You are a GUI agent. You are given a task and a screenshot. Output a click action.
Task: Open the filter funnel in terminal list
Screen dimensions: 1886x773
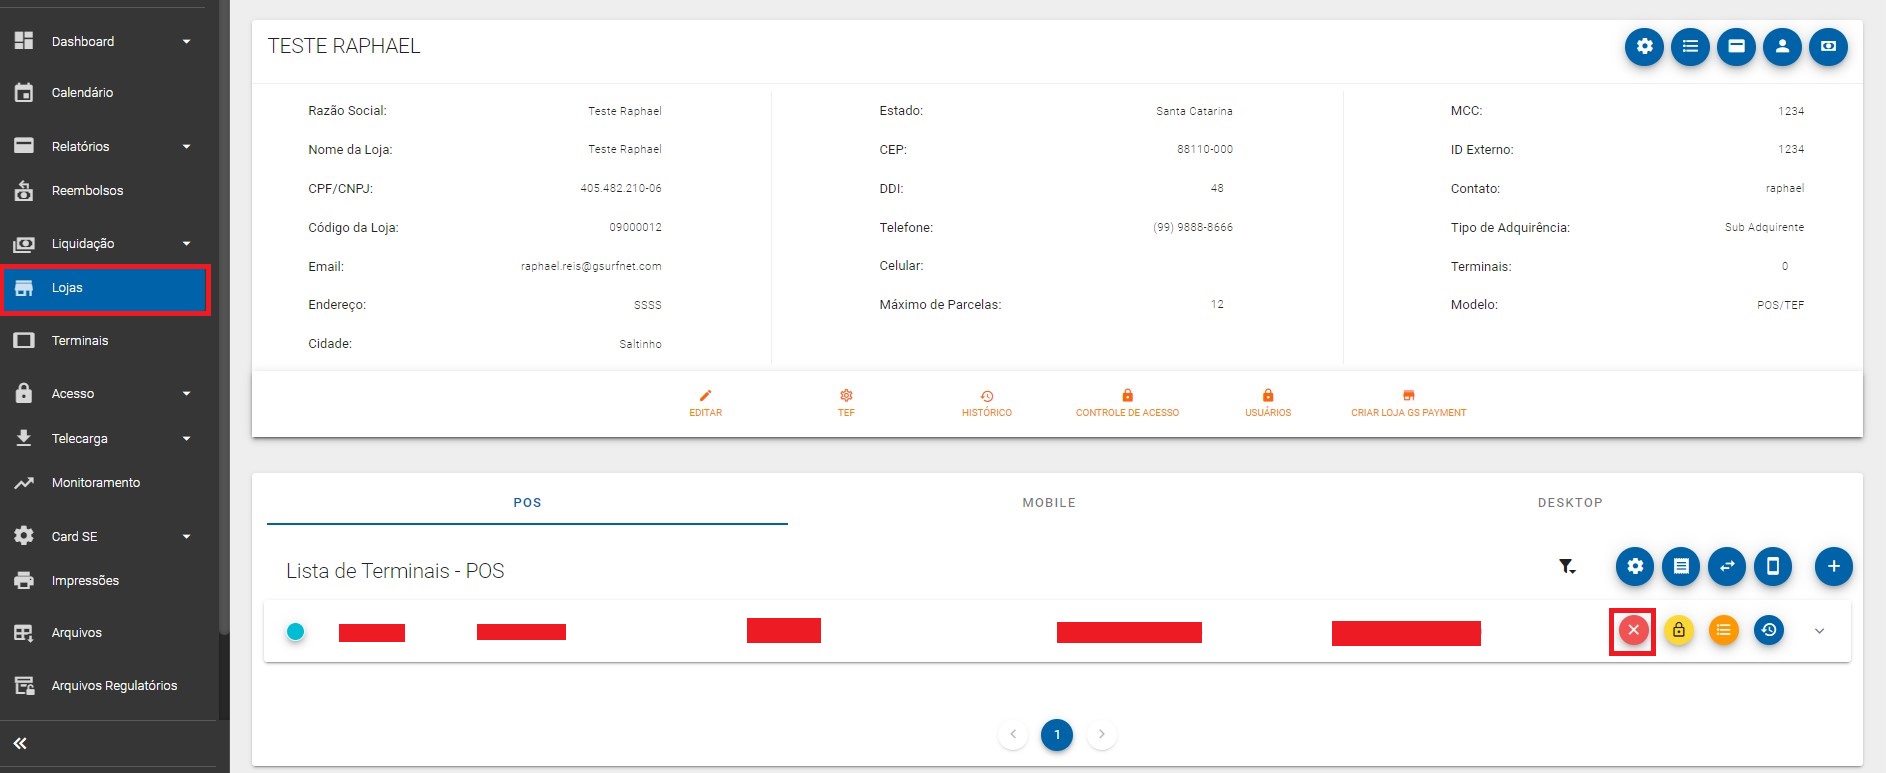pos(1567,567)
